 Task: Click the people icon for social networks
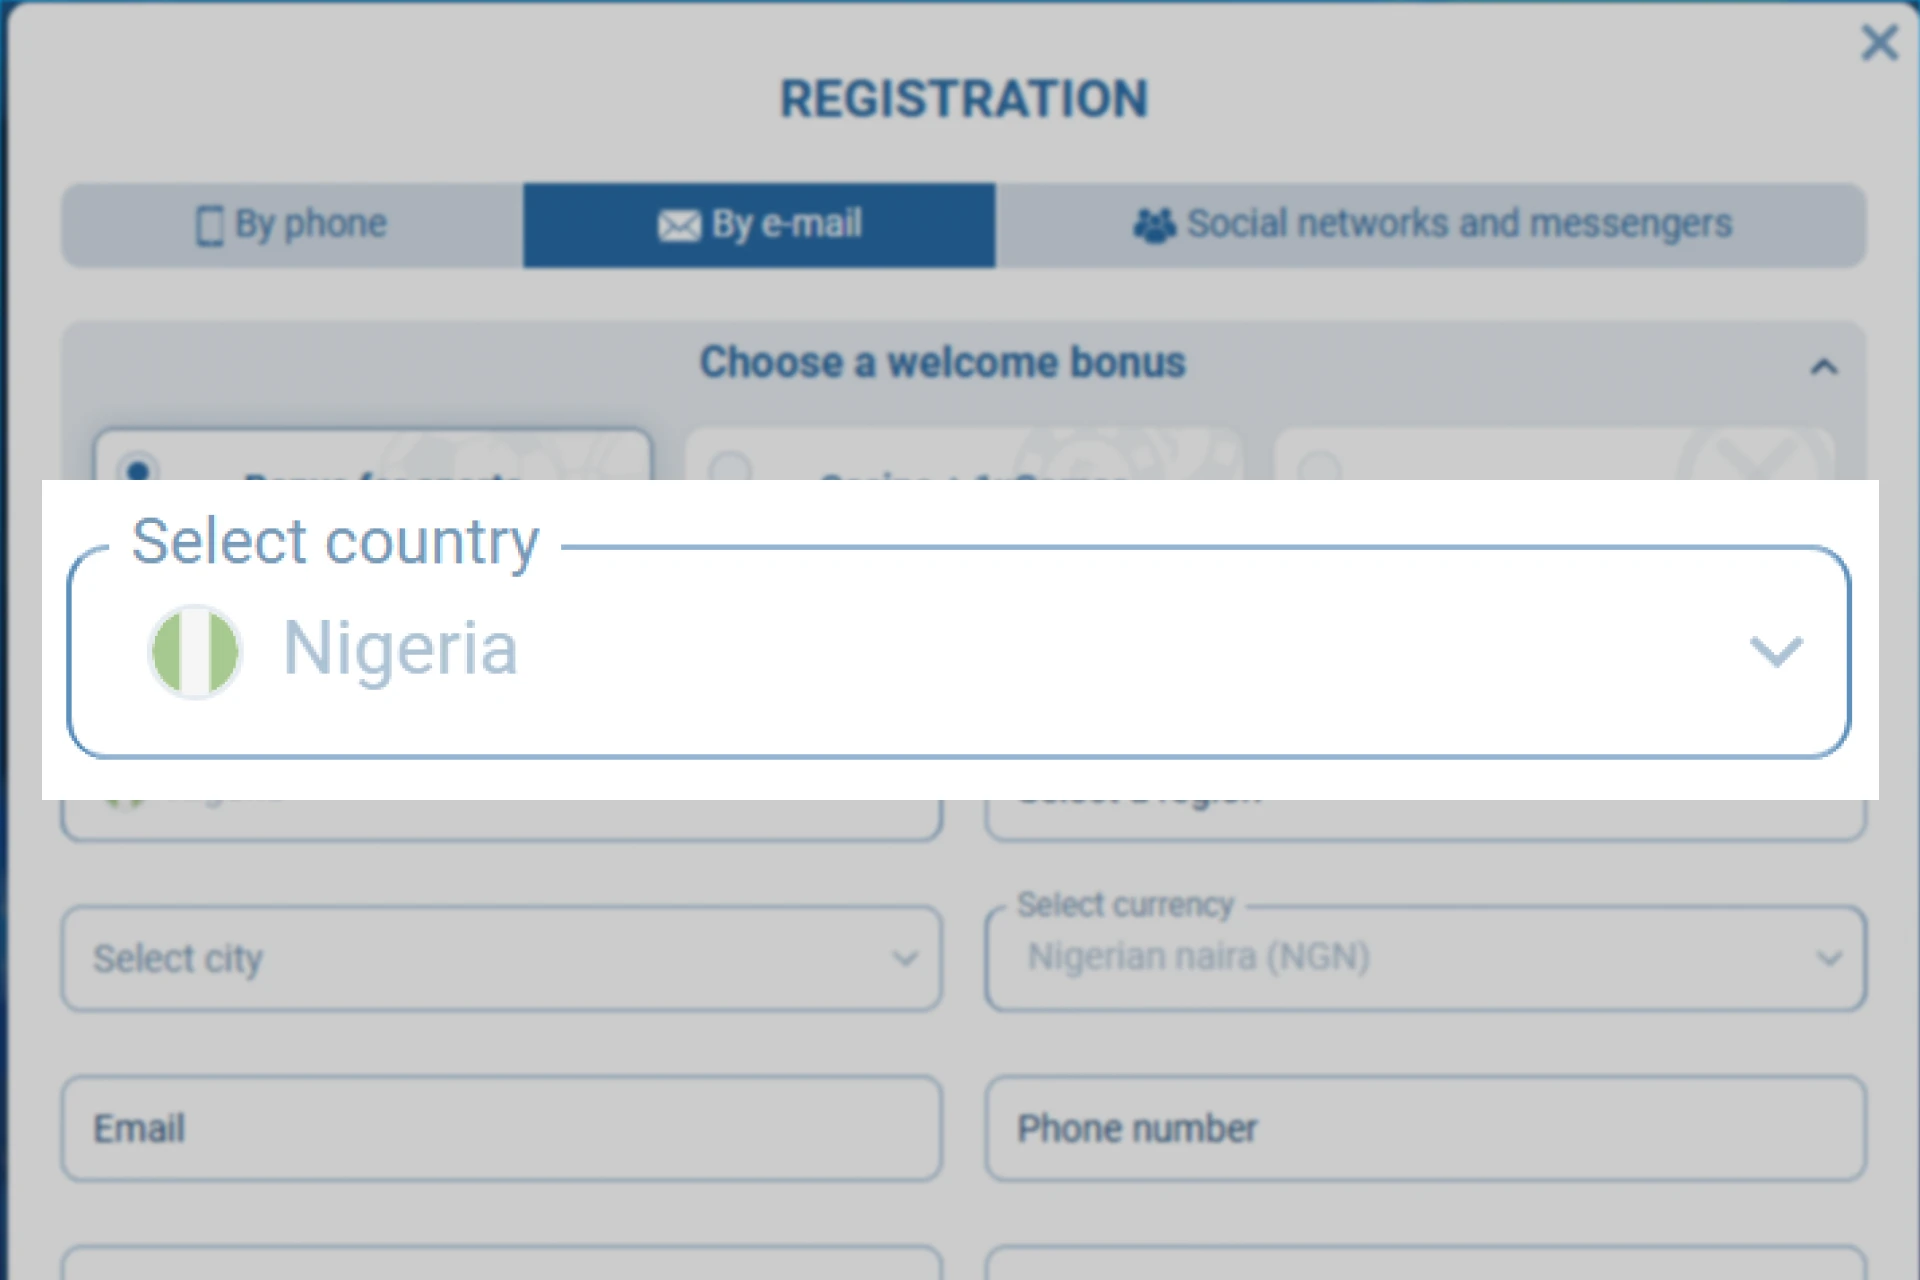click(1154, 225)
